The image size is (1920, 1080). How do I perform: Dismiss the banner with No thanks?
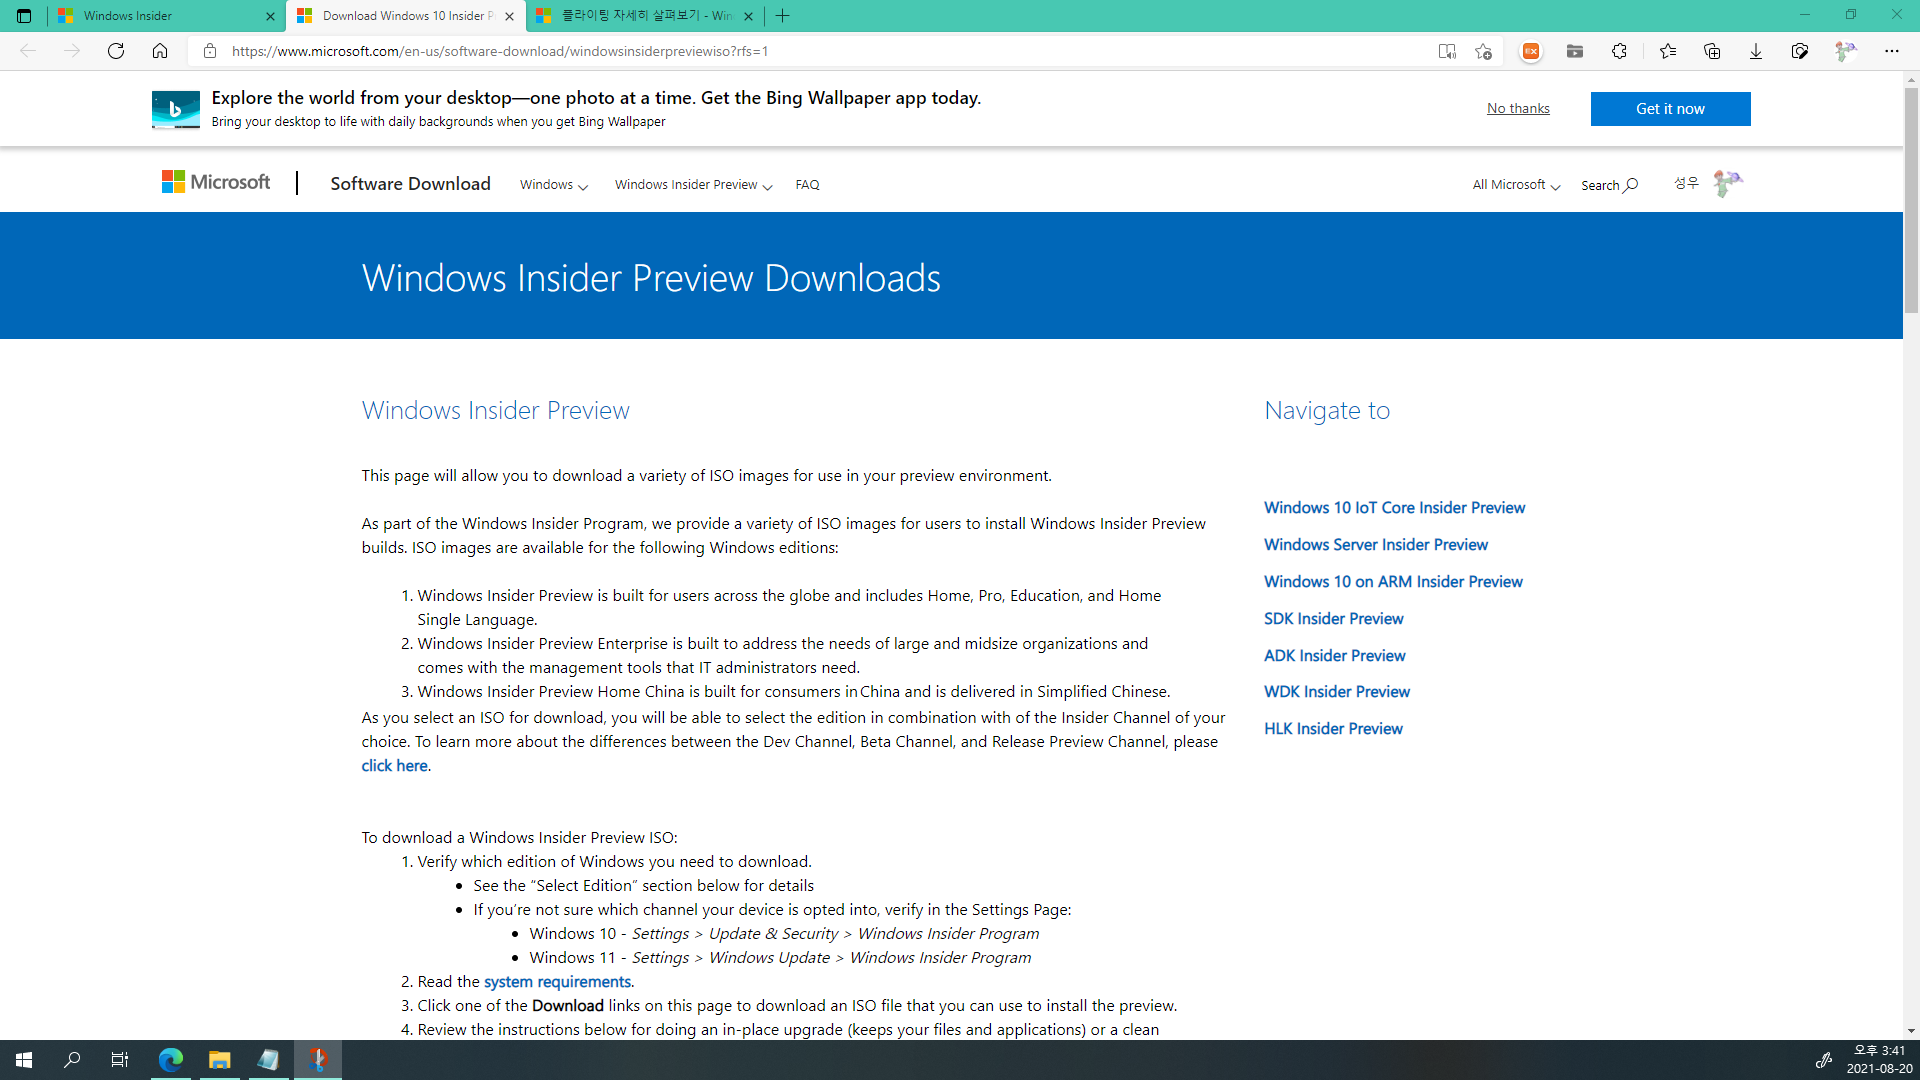(x=1517, y=108)
